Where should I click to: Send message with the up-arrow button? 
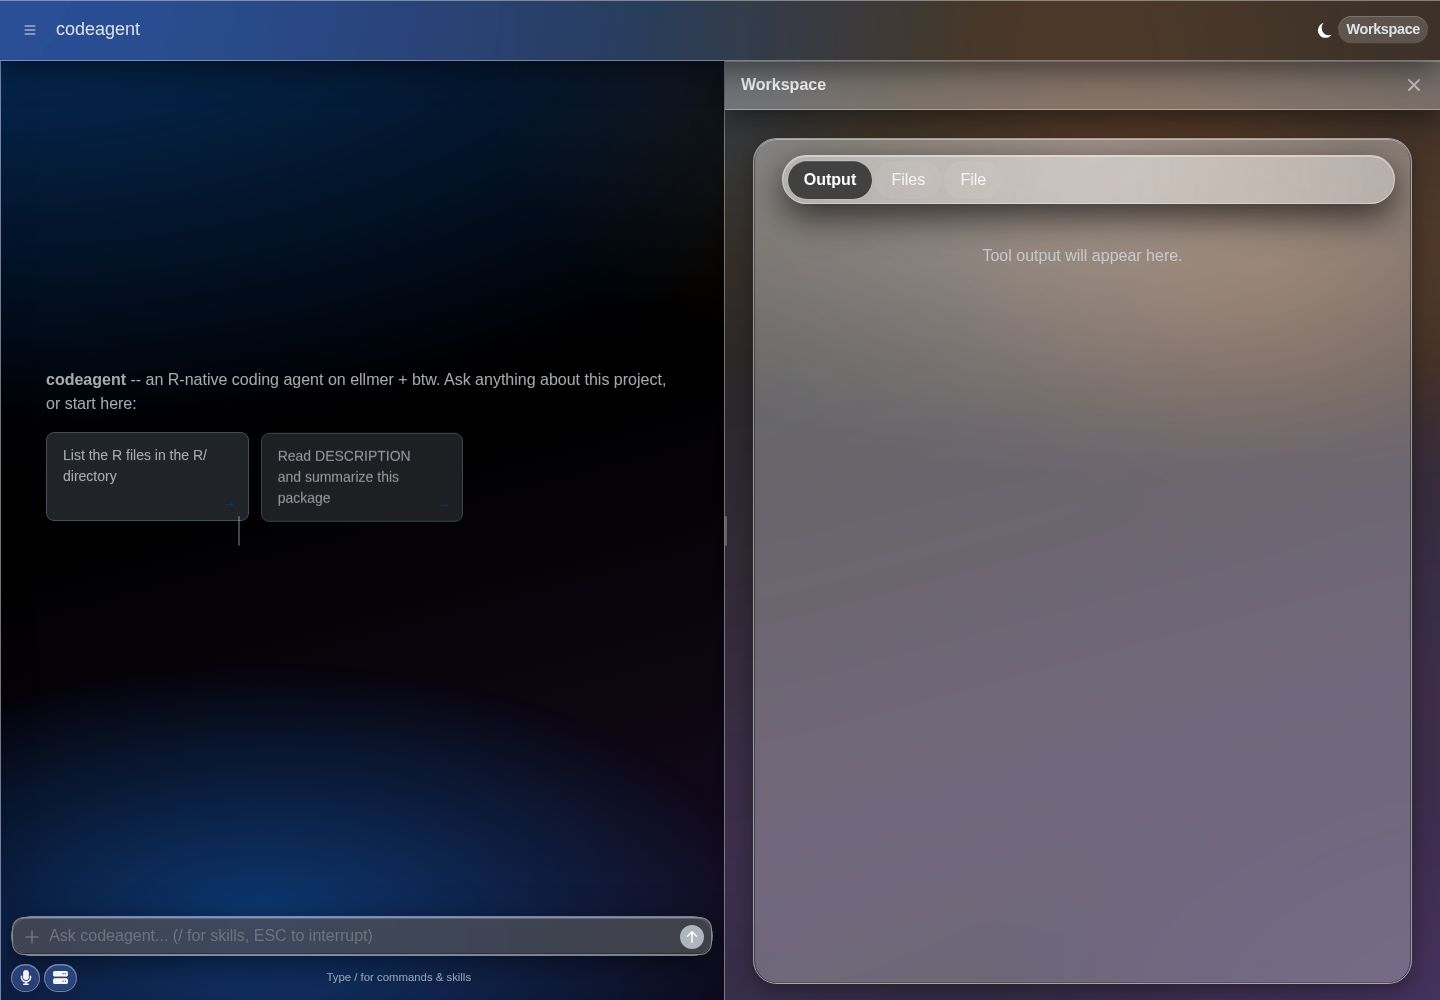(692, 937)
